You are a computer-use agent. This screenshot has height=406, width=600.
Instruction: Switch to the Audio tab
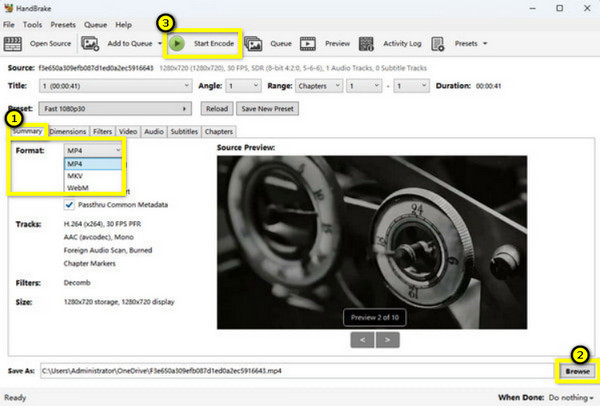click(154, 131)
